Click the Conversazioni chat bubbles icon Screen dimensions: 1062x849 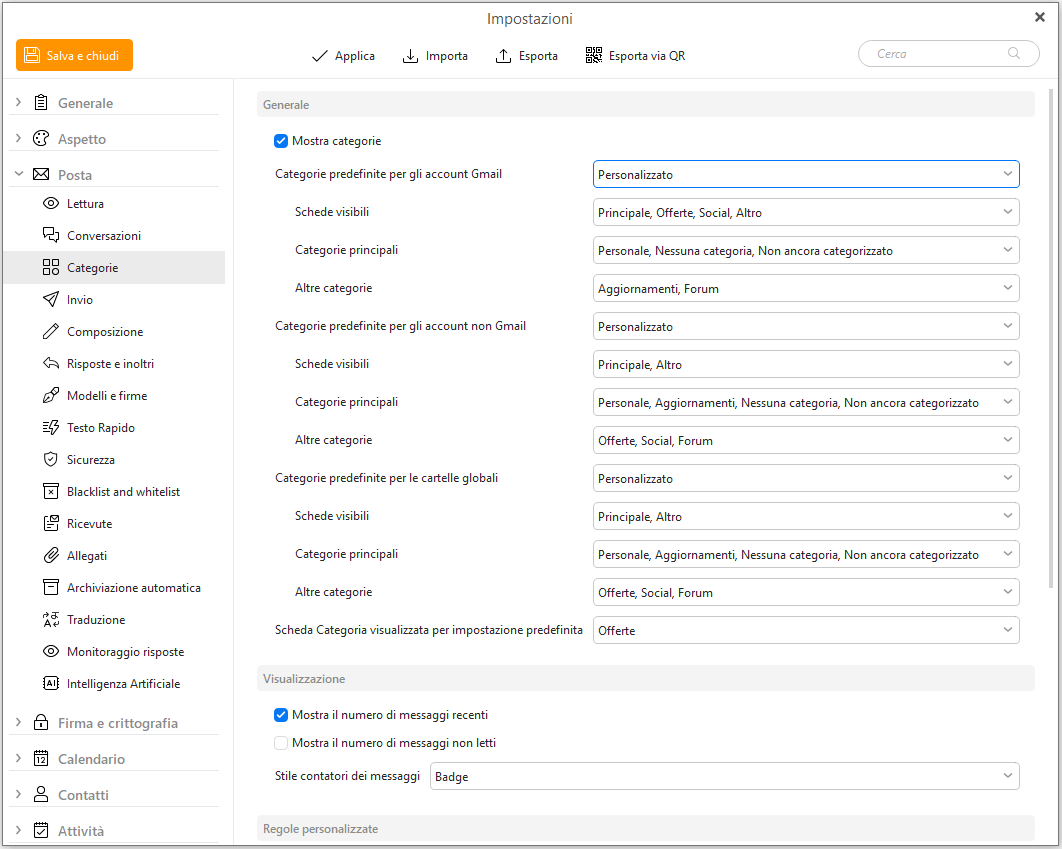click(x=51, y=236)
